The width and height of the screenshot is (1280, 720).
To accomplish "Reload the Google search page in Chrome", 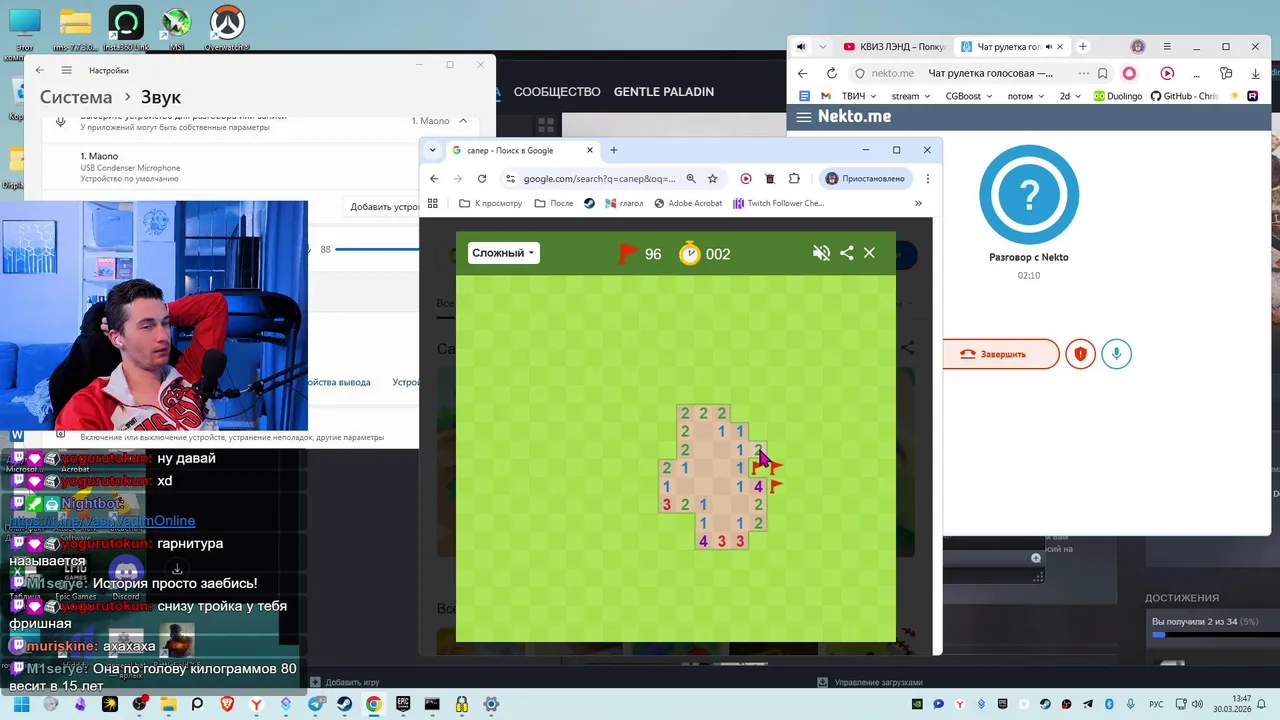I will [x=482, y=179].
